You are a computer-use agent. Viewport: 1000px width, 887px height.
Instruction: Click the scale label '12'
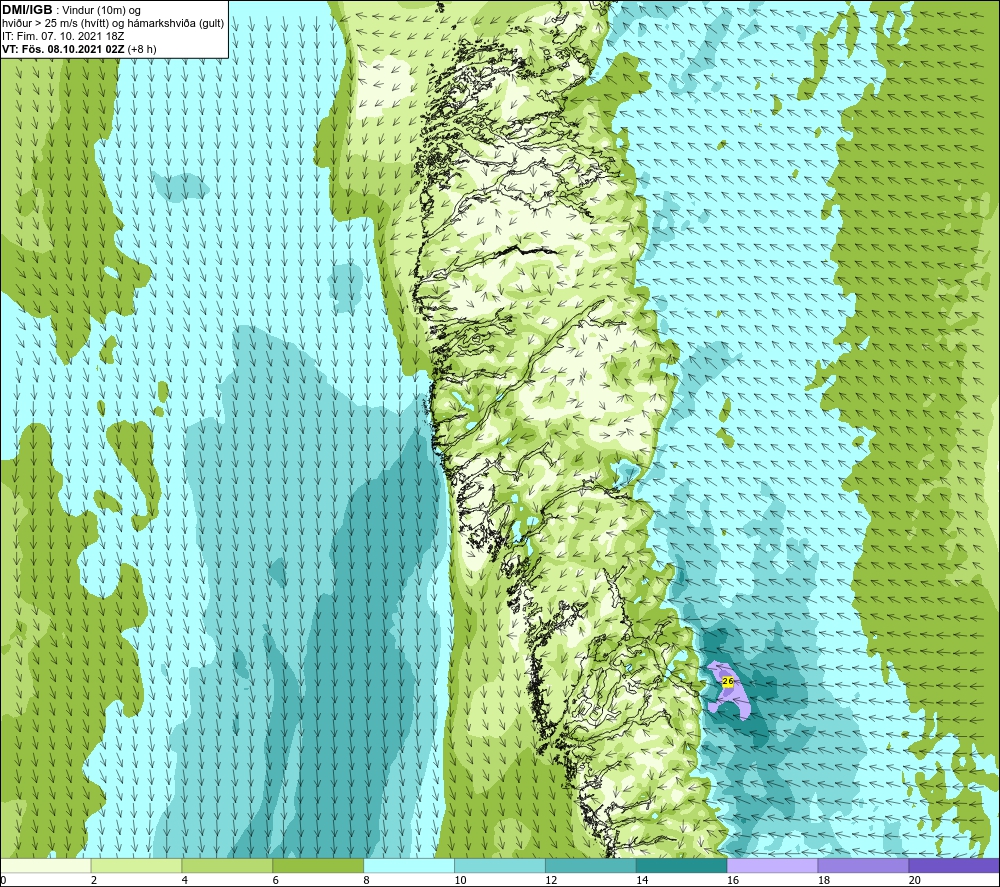[x=551, y=880]
